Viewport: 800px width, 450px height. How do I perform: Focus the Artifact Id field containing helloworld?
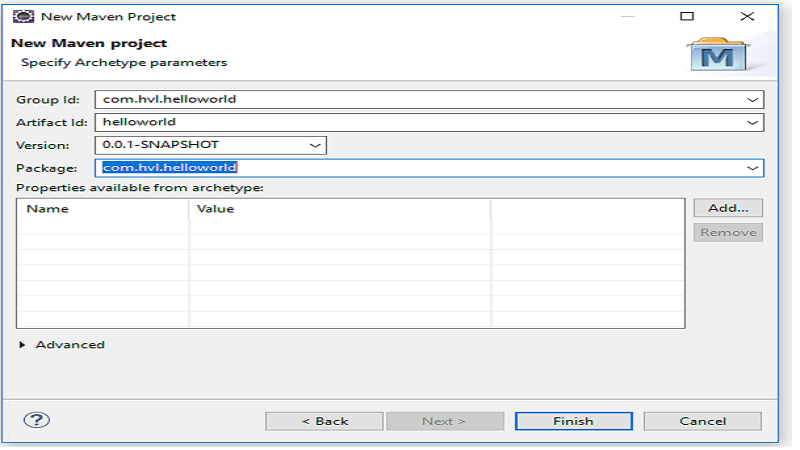point(400,122)
